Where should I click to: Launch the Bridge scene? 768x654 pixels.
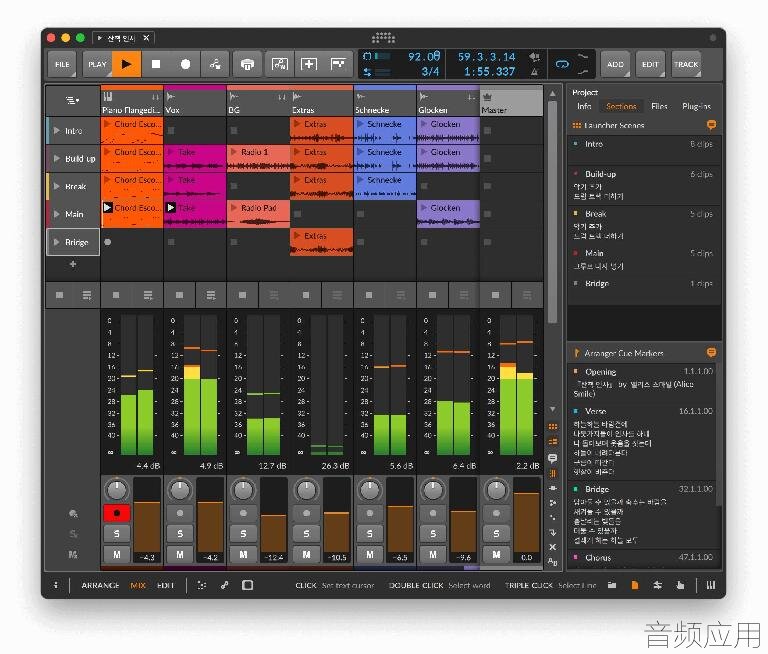pyautogui.click(x=57, y=242)
